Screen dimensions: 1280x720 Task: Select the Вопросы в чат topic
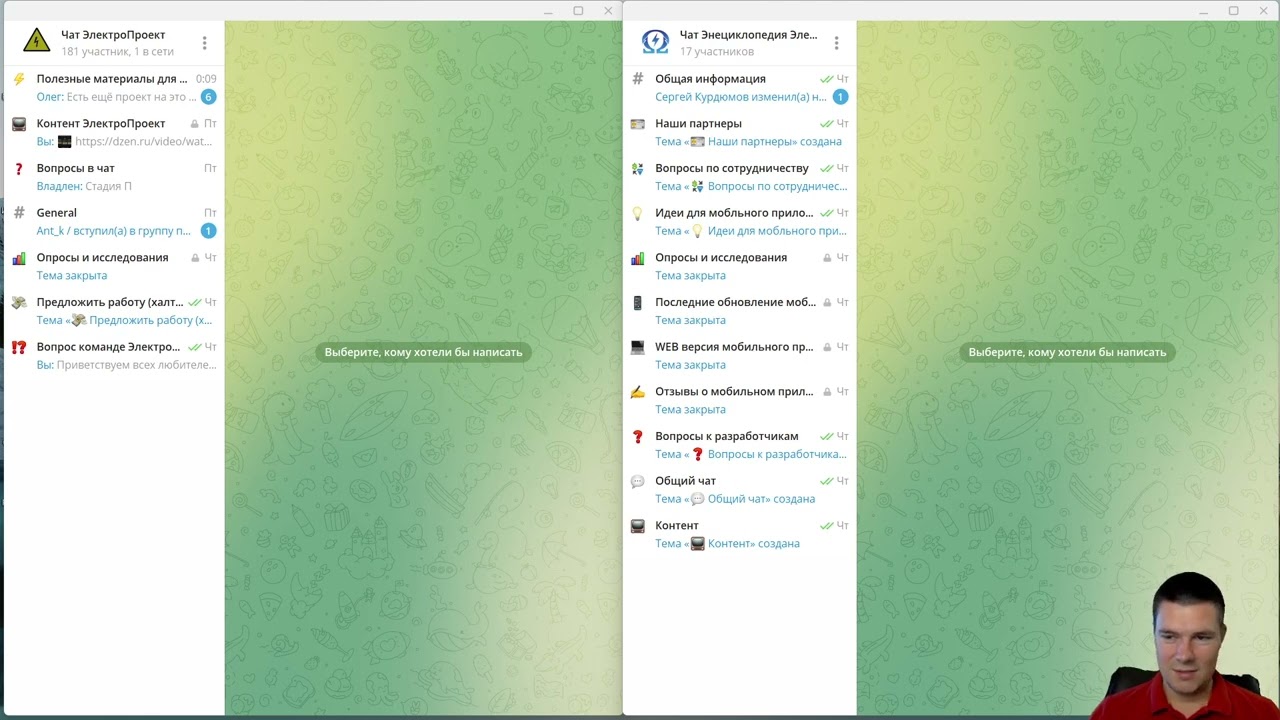(x=113, y=177)
